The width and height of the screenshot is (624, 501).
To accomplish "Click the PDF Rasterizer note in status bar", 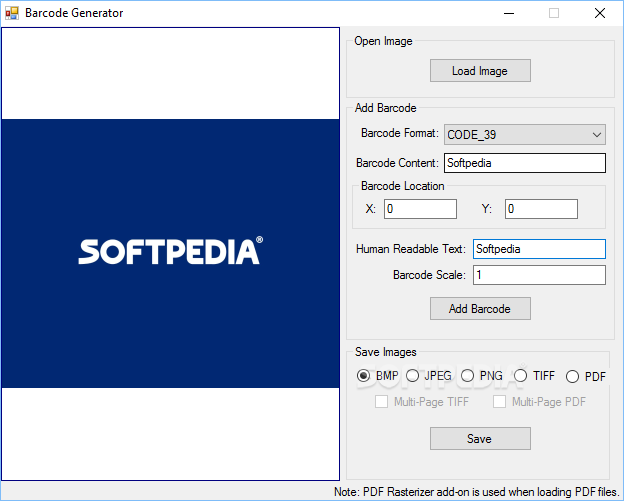I will tap(477, 492).
